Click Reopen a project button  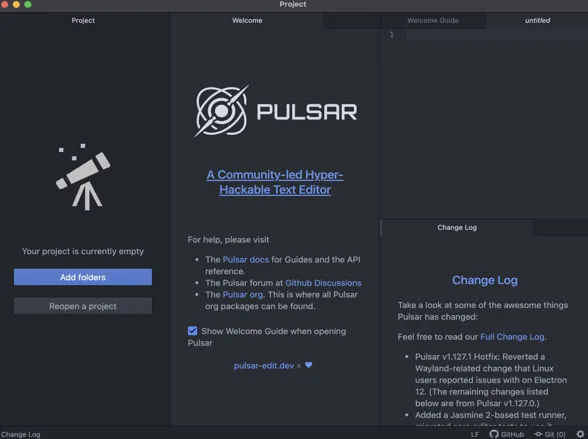click(x=83, y=306)
